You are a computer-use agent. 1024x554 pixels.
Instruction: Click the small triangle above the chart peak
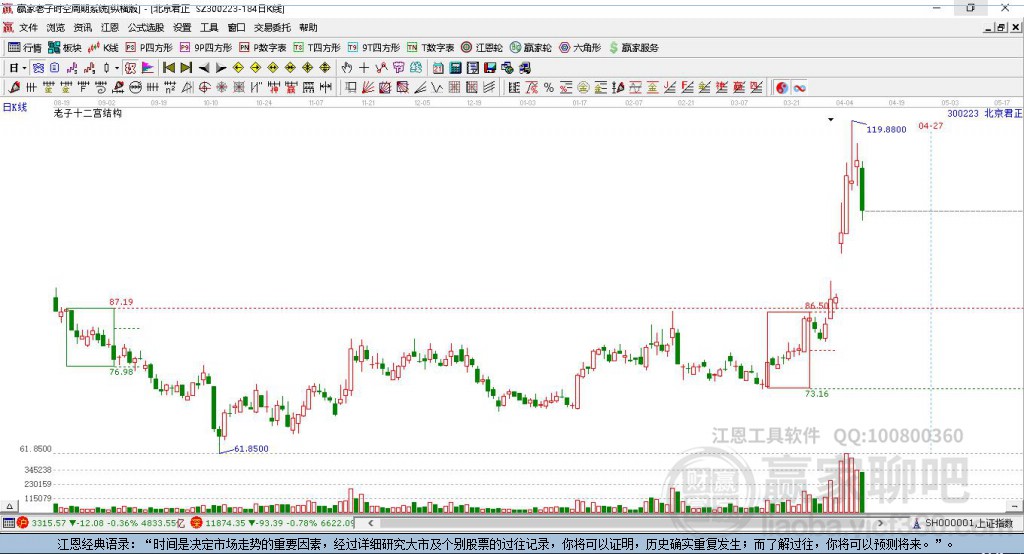[830, 120]
